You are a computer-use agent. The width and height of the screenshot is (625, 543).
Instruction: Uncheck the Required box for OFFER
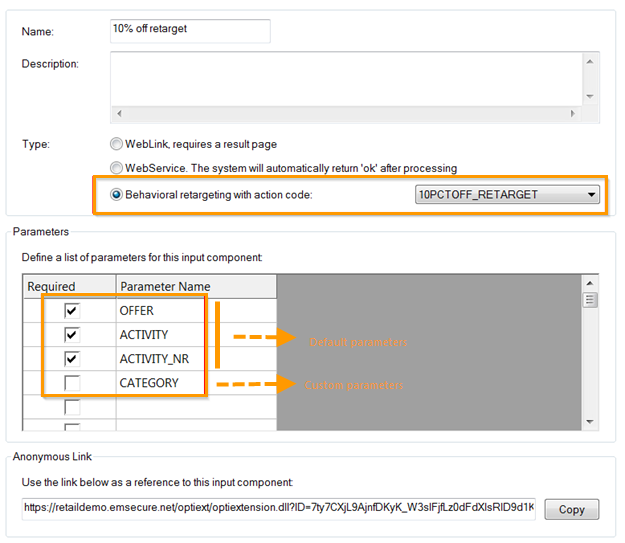point(71,311)
